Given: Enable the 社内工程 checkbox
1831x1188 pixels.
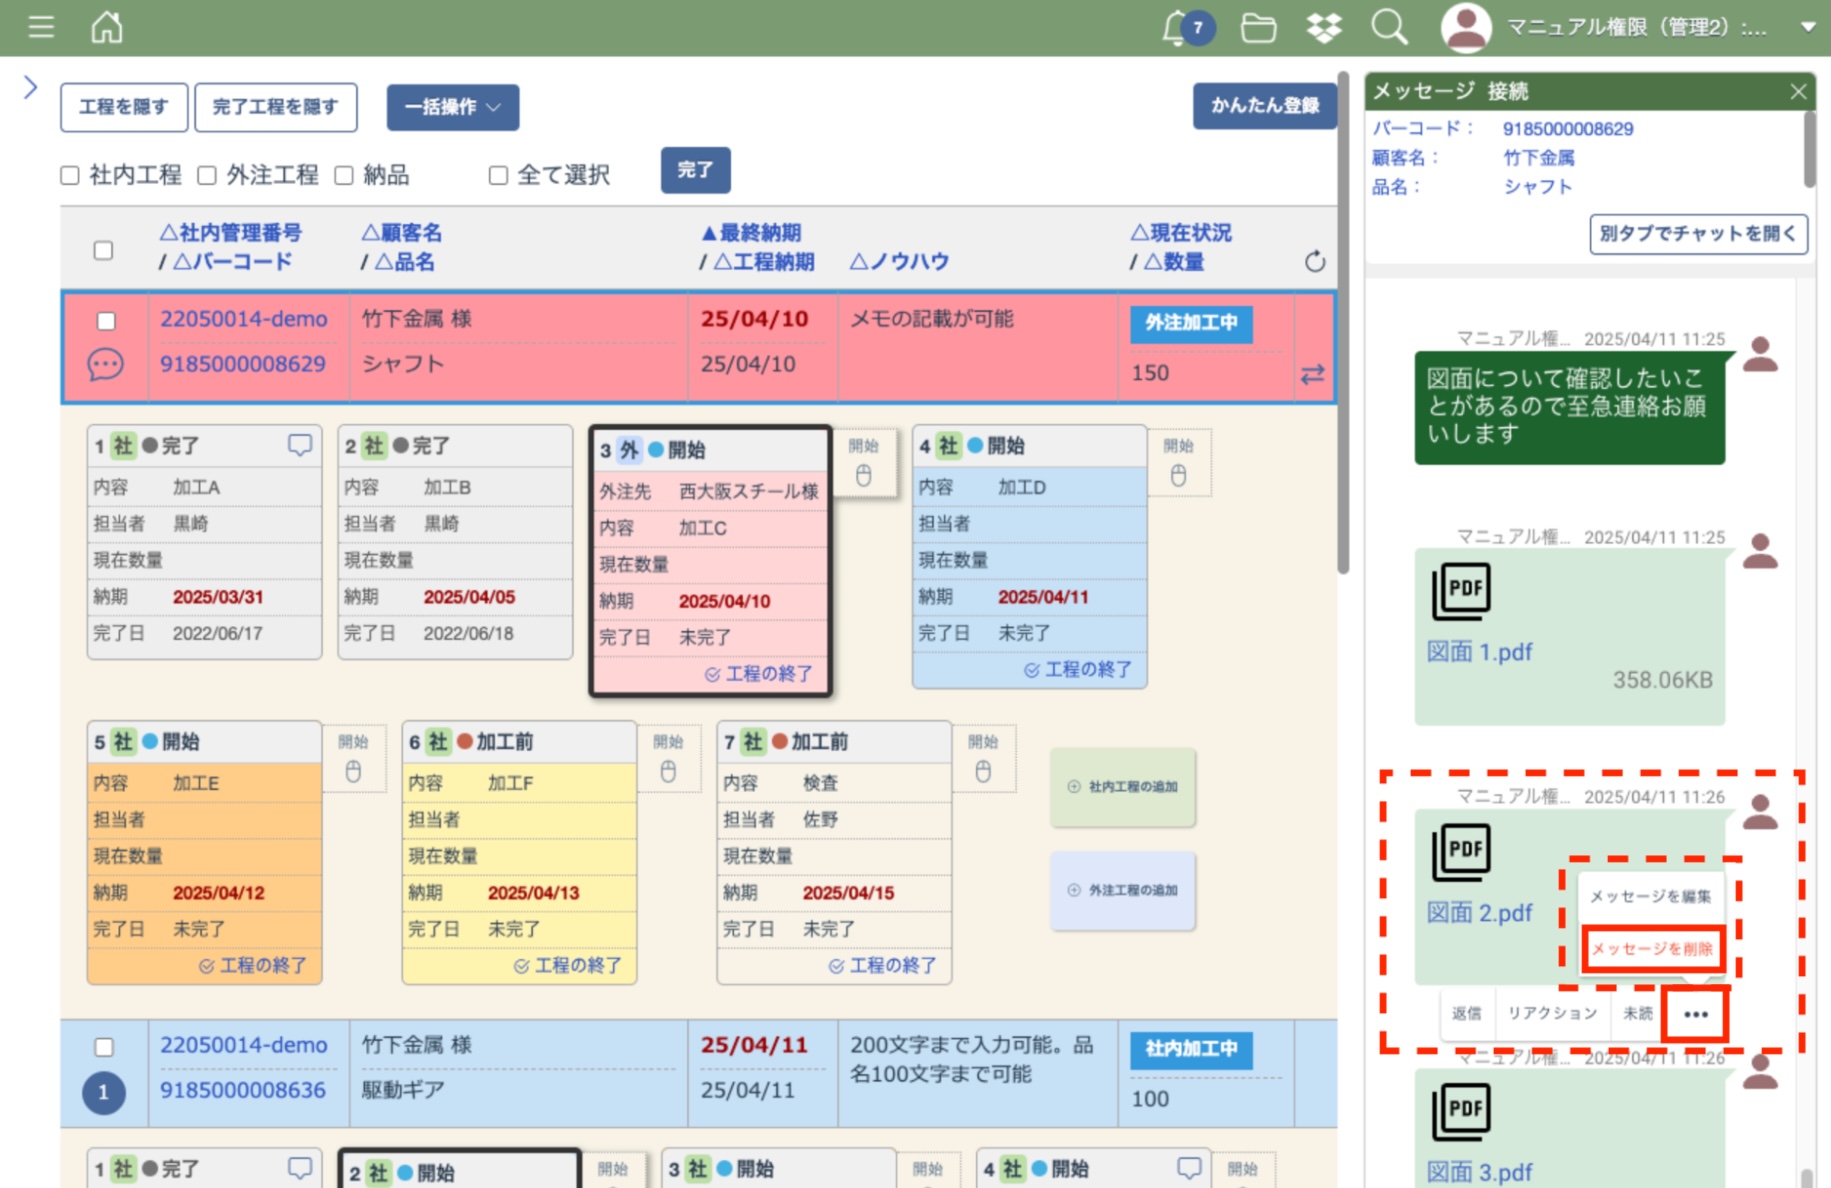Looking at the screenshot, I should [70, 176].
